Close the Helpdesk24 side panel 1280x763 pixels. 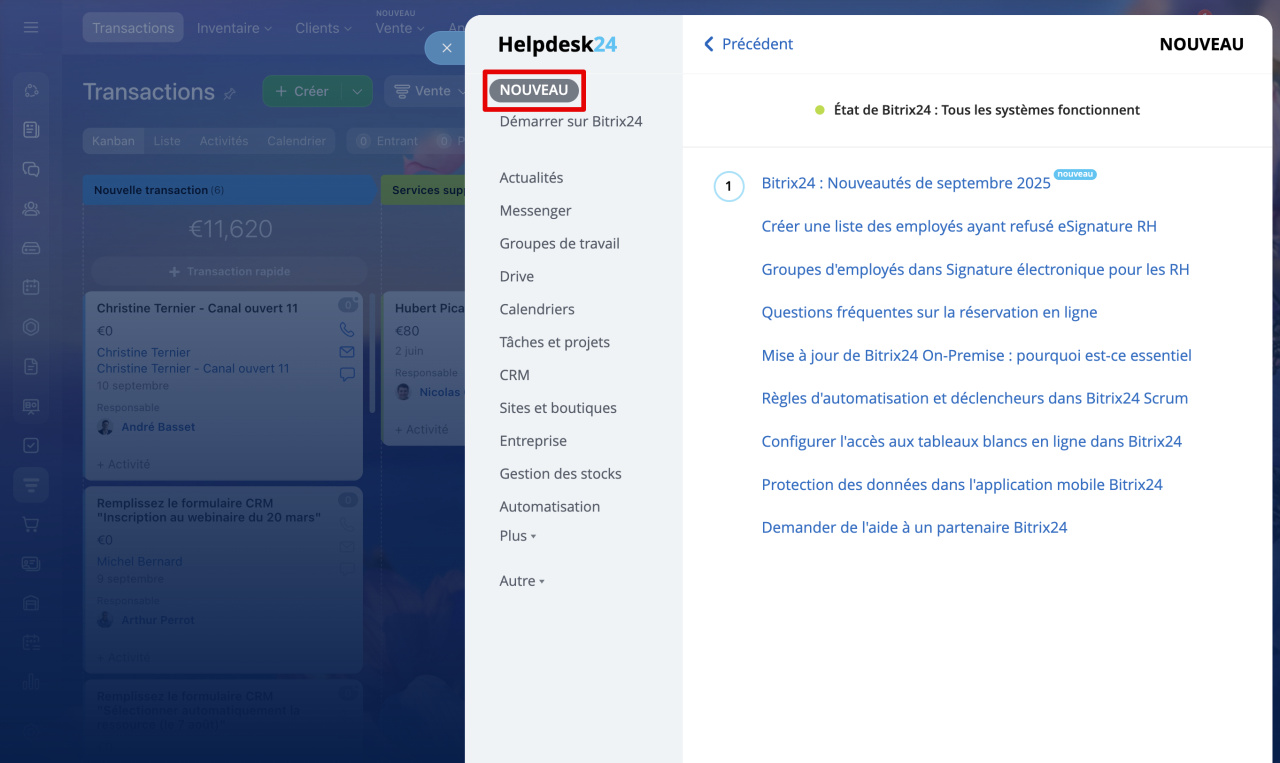pos(446,48)
